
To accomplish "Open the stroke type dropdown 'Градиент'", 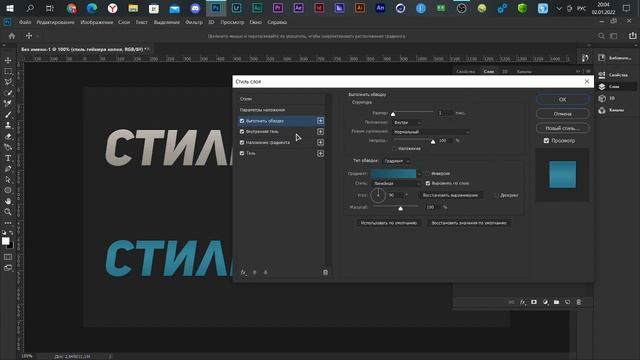I will pyautogui.click(x=396, y=161).
